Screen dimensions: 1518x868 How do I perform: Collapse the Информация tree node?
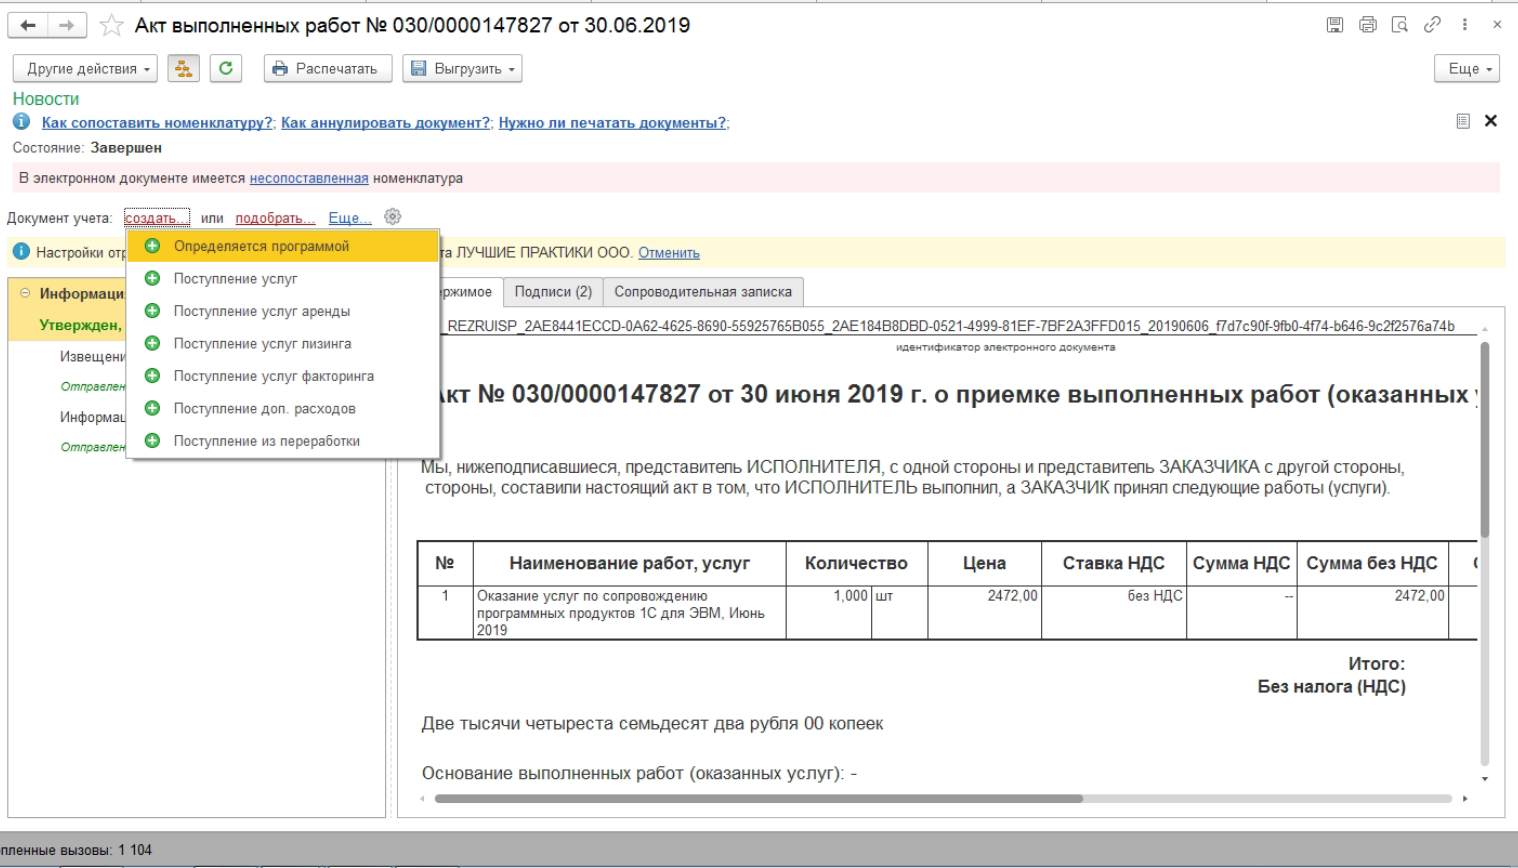coord(26,293)
